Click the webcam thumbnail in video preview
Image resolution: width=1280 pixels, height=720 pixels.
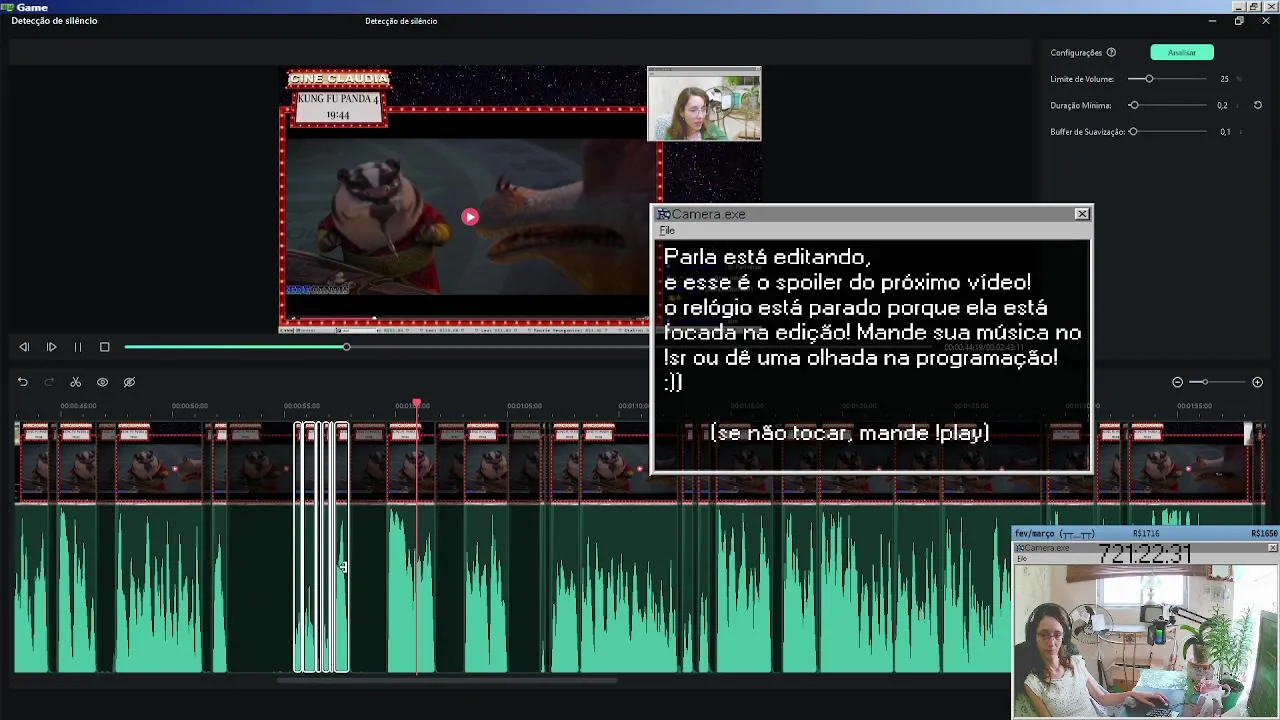coord(704,104)
